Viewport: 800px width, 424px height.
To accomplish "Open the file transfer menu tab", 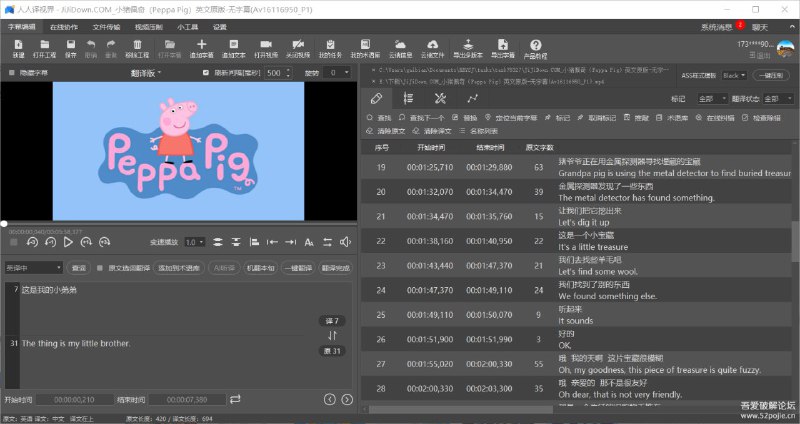I will [x=106, y=27].
